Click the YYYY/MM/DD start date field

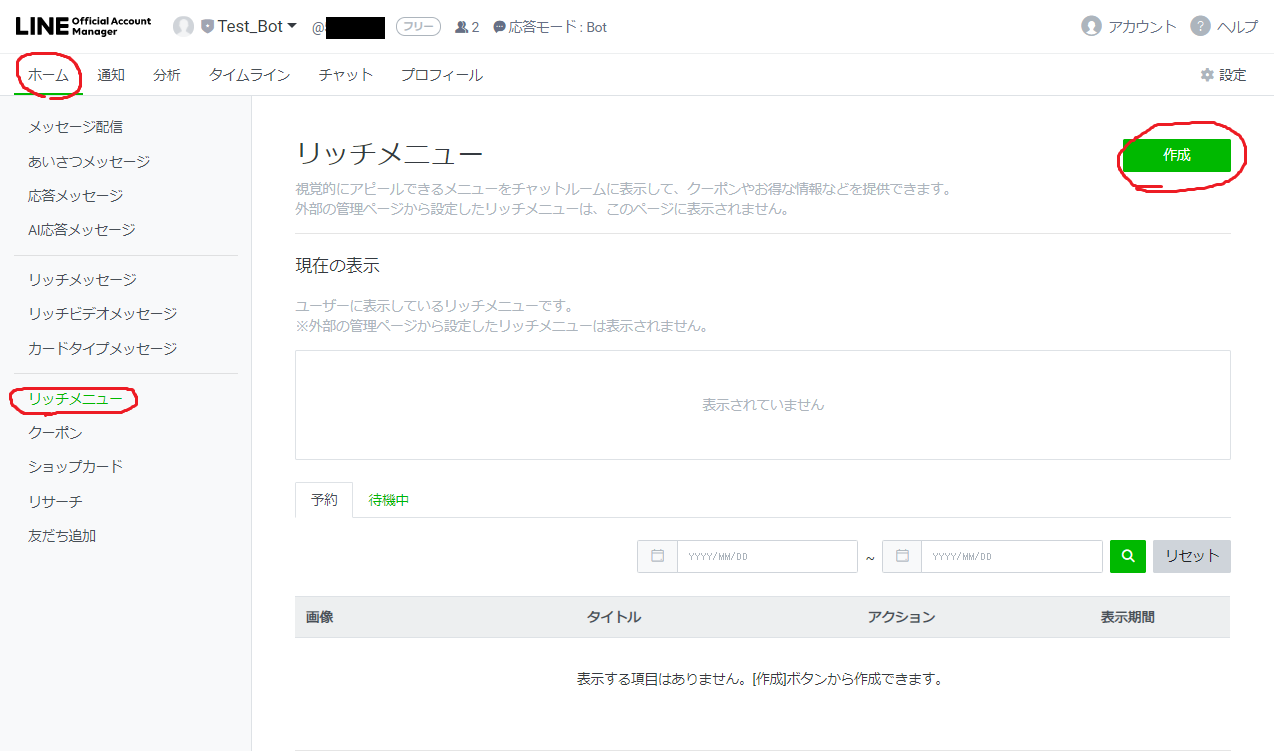point(767,556)
